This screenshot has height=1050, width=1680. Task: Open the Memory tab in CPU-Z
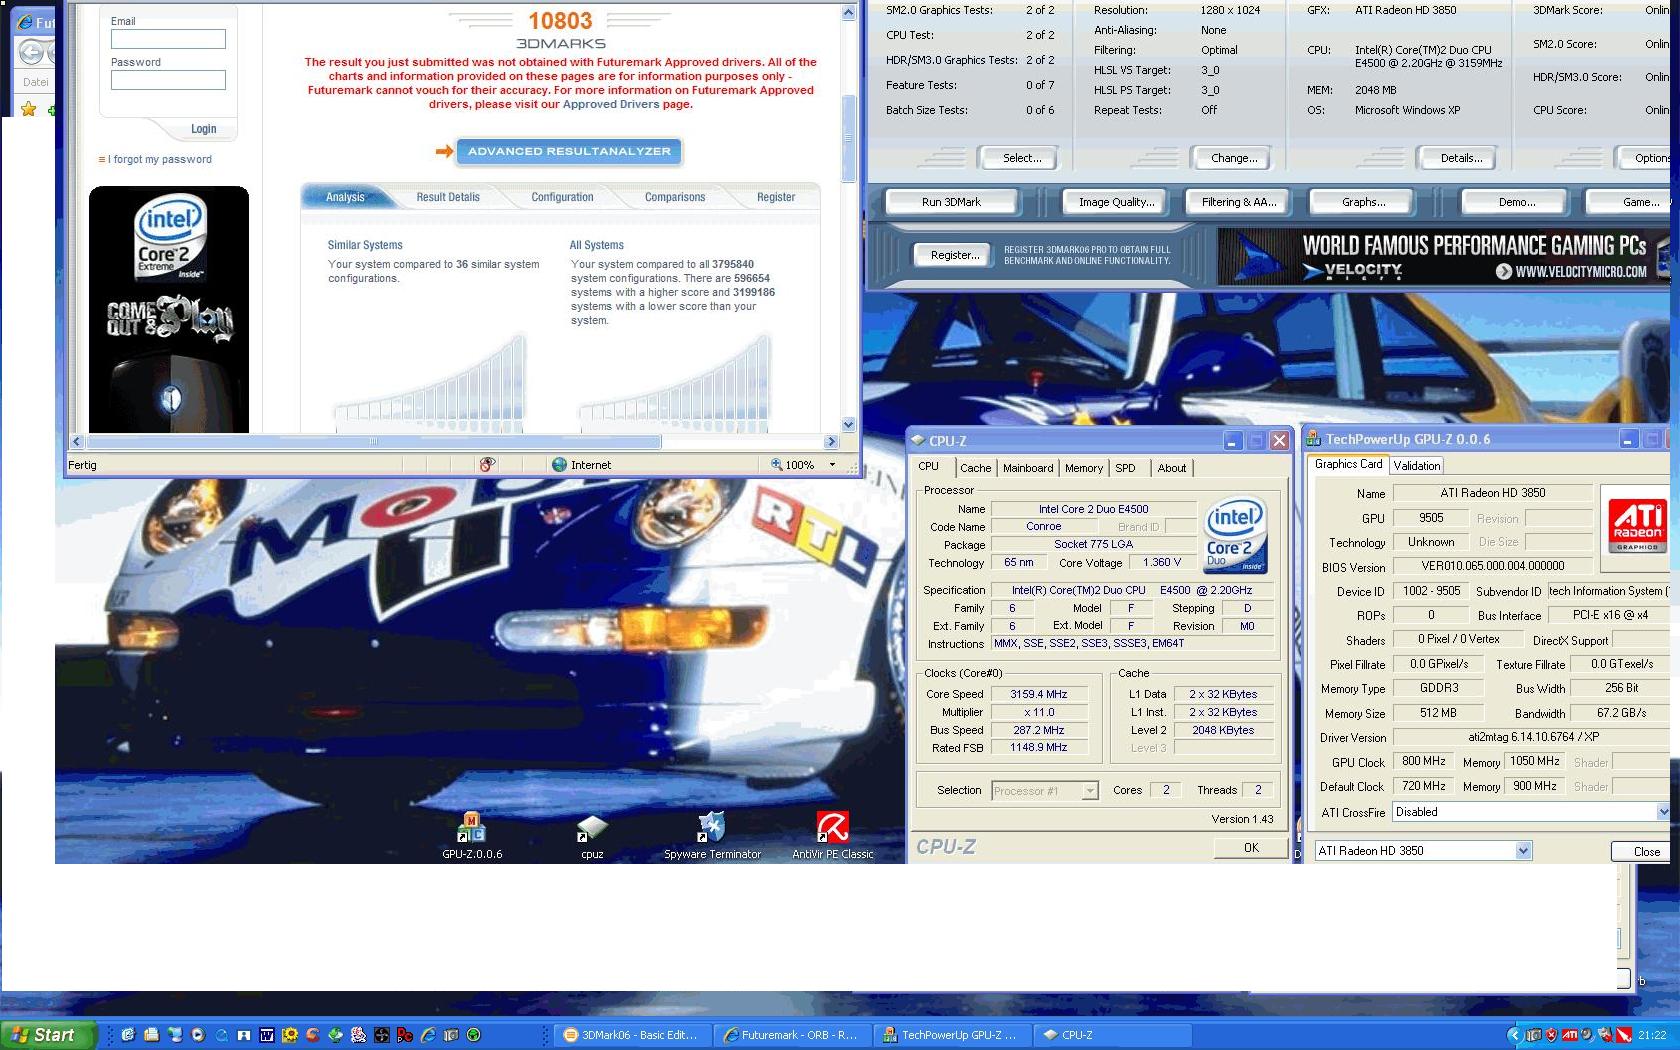click(1084, 468)
